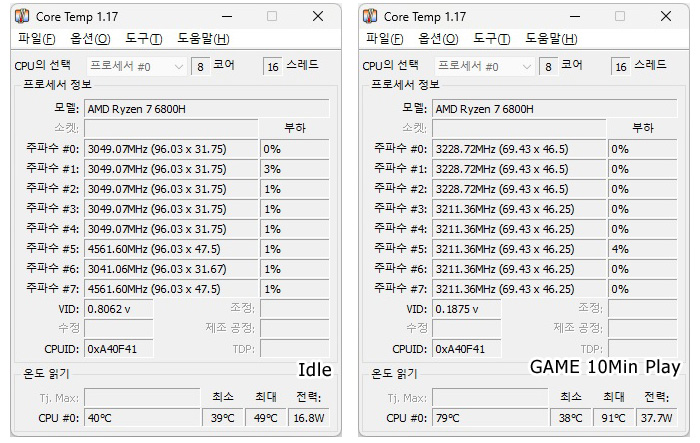Click empty Tj. Max field in GAME window

(491, 397)
